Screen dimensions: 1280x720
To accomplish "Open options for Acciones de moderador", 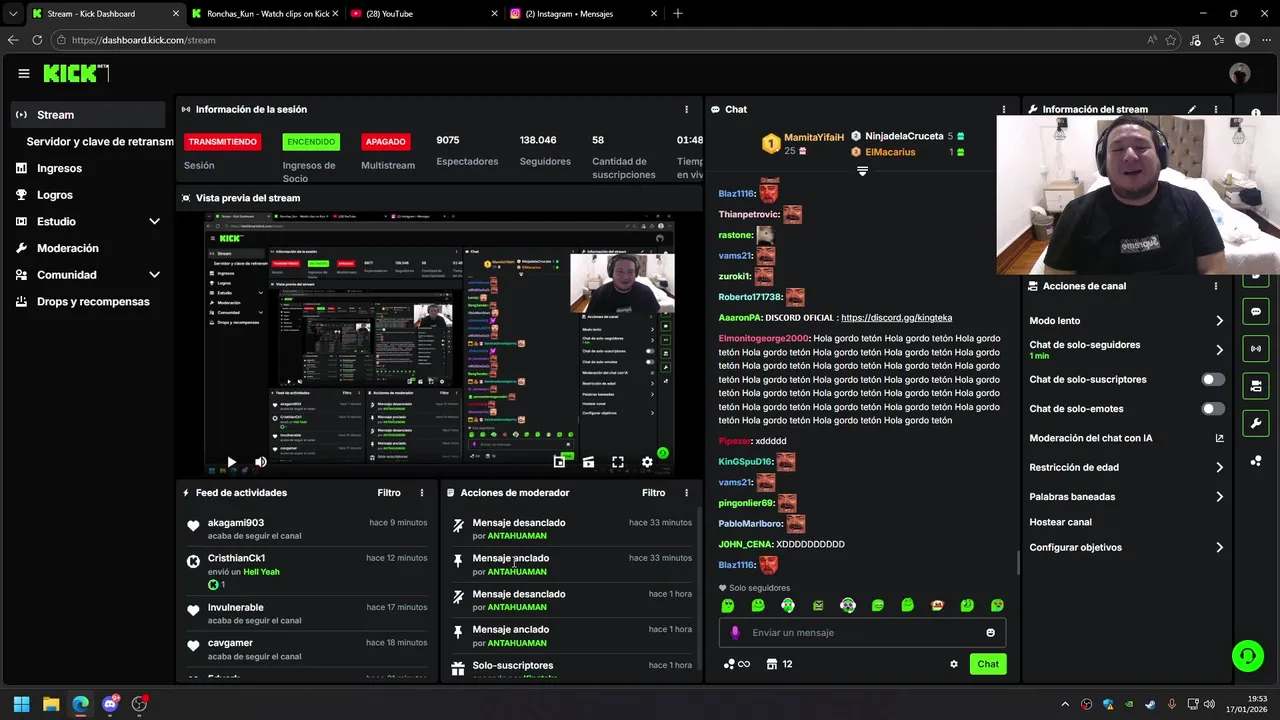I will tap(686, 493).
